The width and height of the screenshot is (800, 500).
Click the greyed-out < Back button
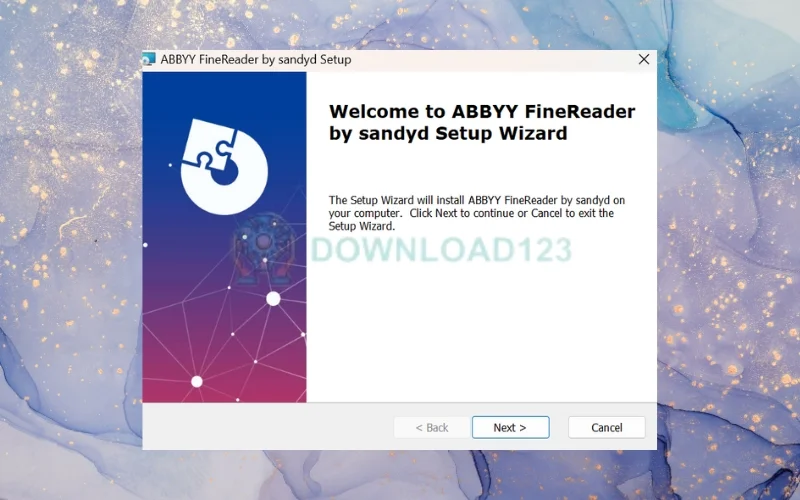[x=432, y=428]
